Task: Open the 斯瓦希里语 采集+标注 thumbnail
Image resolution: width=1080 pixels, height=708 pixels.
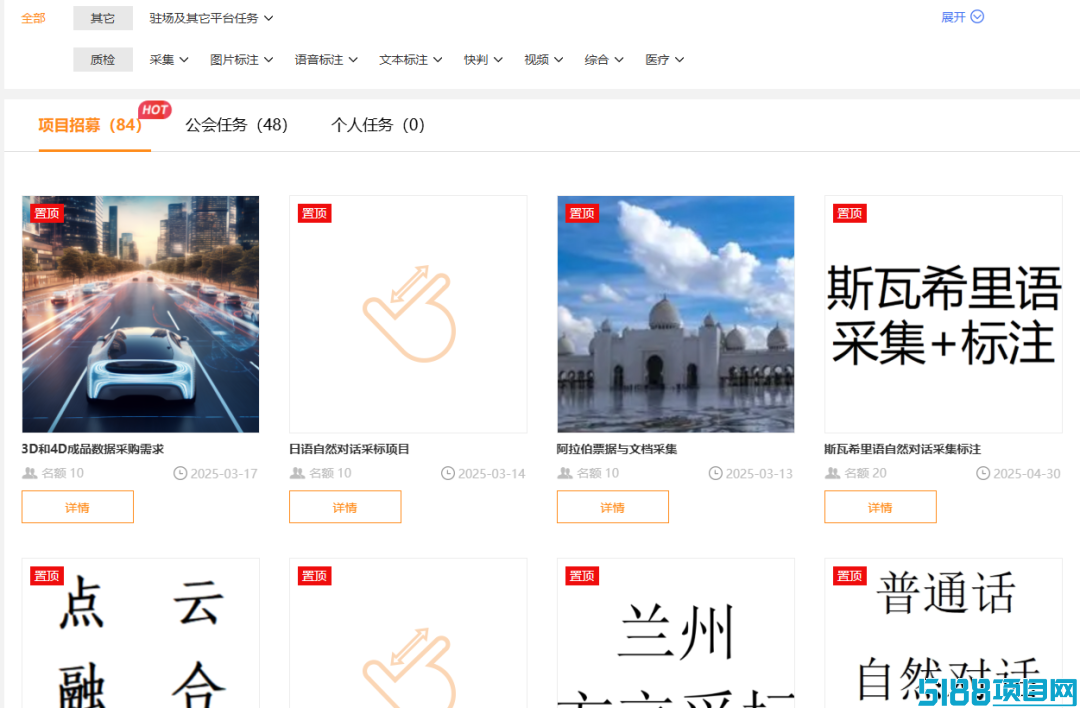Action: tap(944, 314)
